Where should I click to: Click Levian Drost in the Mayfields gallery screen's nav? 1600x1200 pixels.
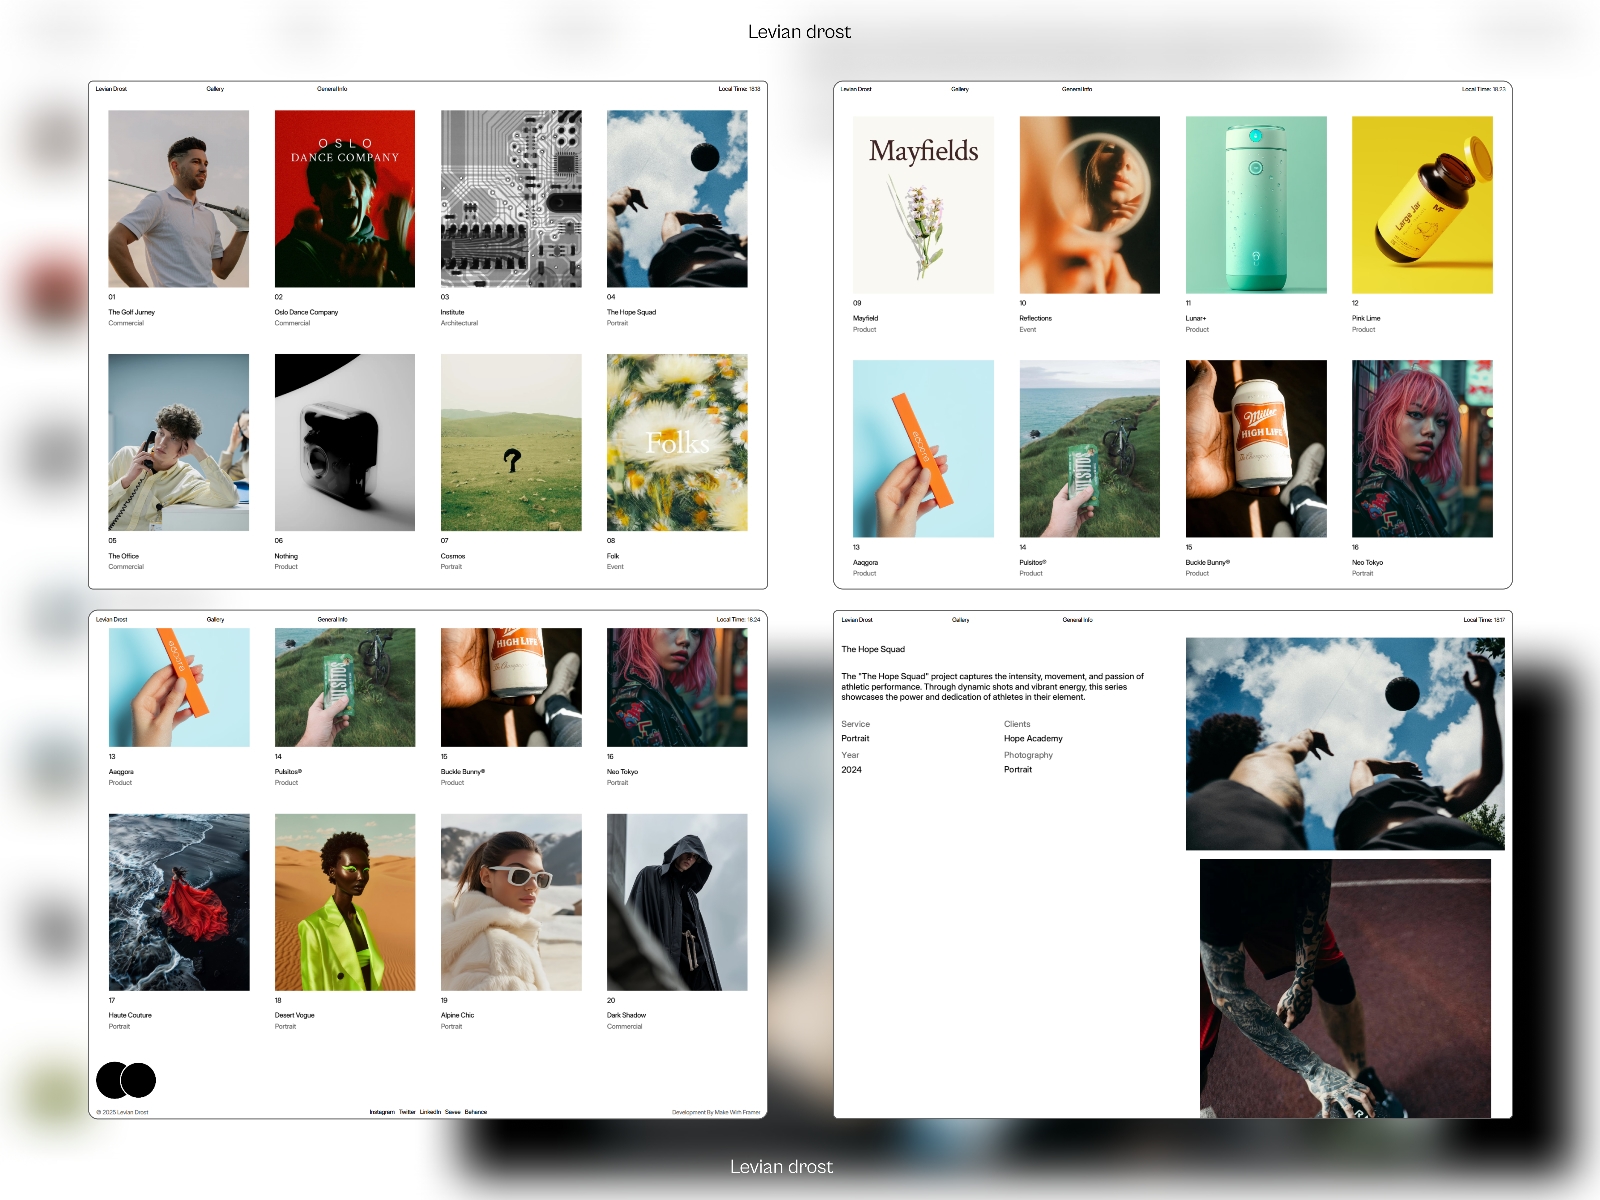[856, 89]
